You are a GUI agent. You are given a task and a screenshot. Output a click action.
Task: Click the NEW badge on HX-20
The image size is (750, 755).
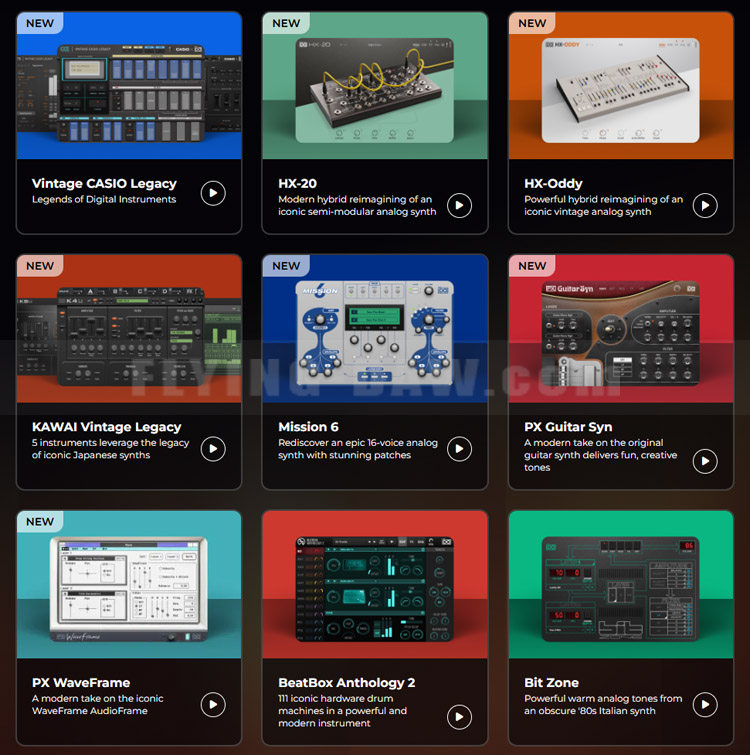(x=286, y=23)
